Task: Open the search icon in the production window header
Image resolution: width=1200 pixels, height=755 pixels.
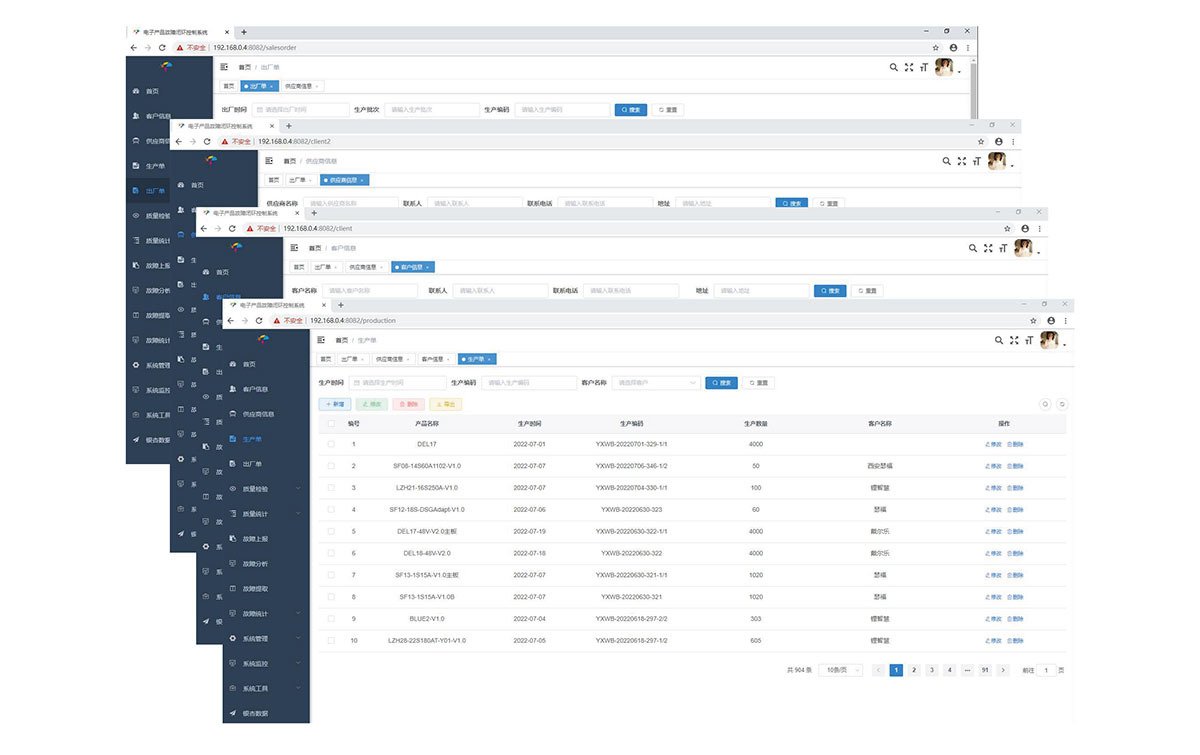Action: click(x=998, y=340)
